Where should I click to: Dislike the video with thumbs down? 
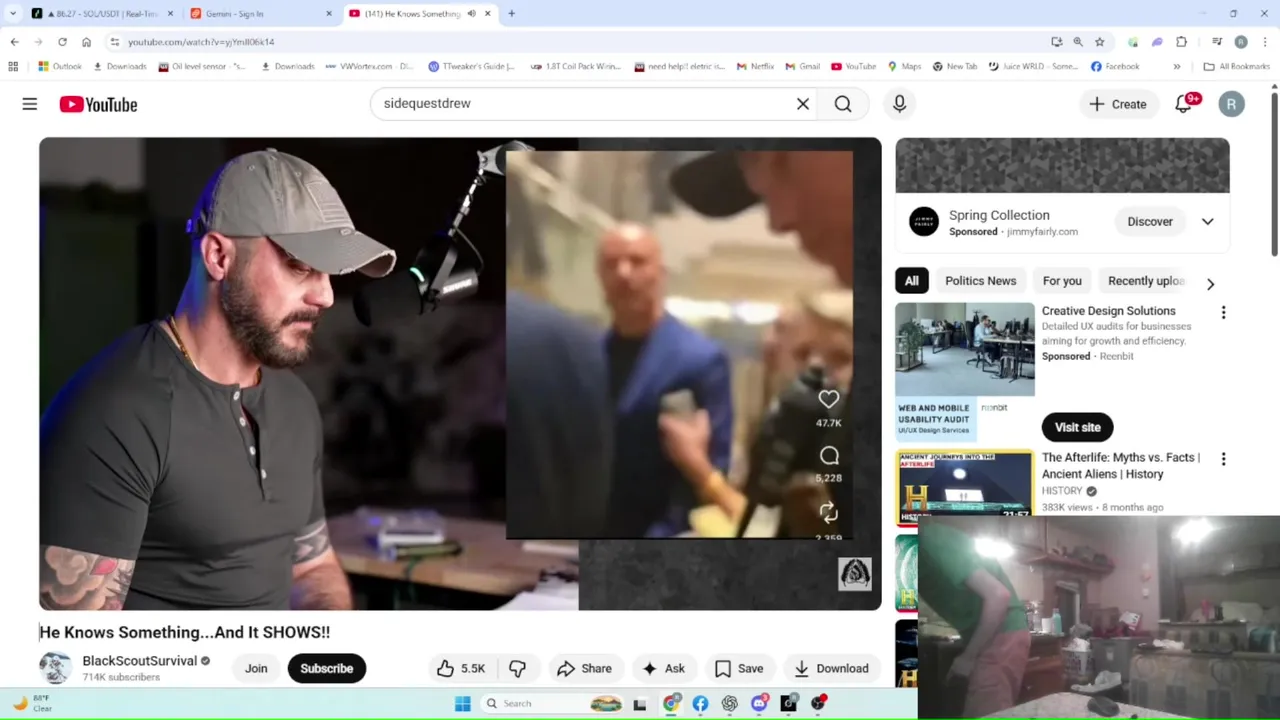tap(517, 668)
